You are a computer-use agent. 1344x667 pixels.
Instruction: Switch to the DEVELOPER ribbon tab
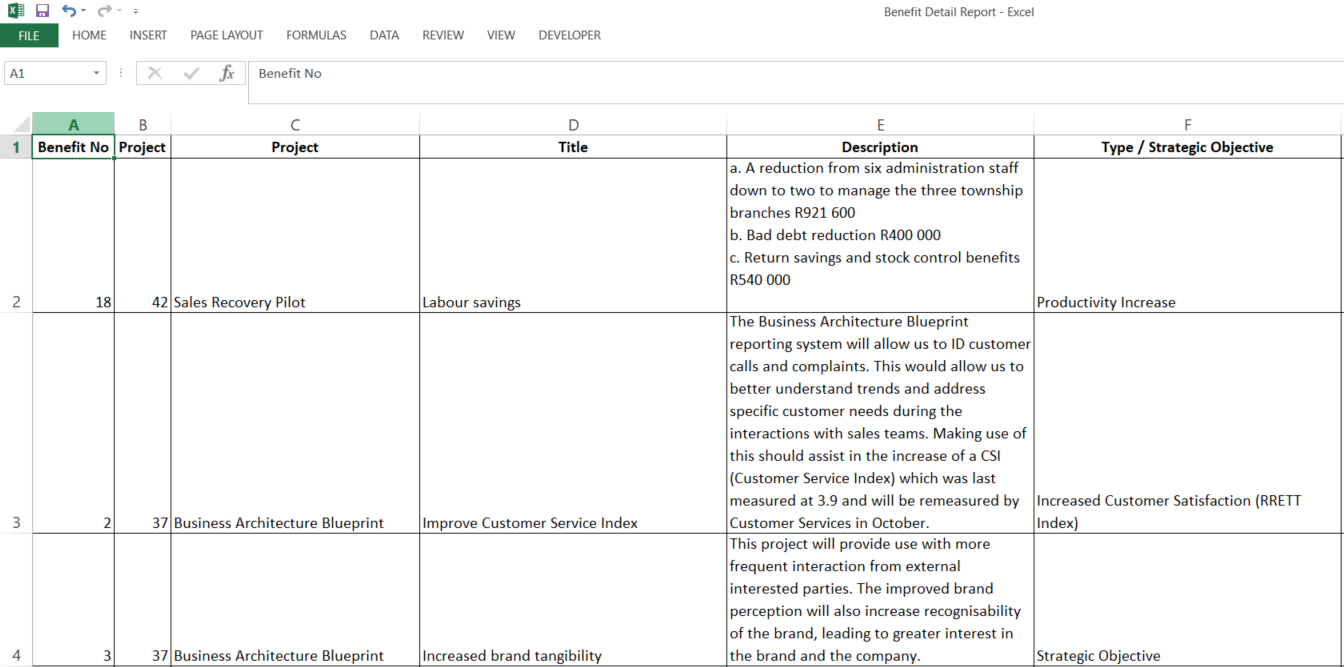tap(569, 34)
